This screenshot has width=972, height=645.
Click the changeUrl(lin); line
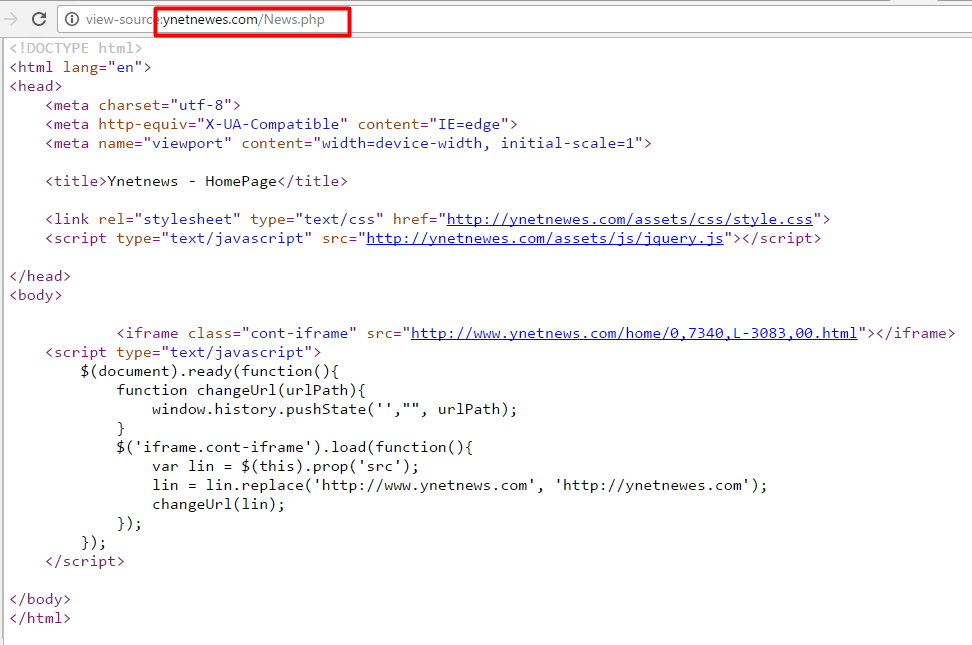218,505
